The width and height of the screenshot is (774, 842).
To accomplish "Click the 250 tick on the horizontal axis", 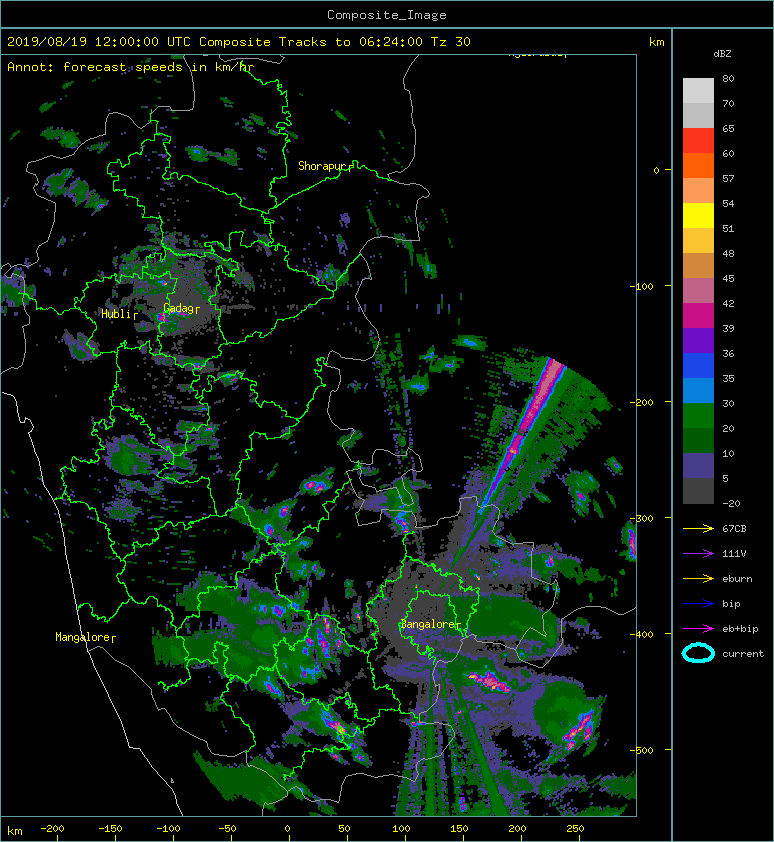I will coord(575,829).
